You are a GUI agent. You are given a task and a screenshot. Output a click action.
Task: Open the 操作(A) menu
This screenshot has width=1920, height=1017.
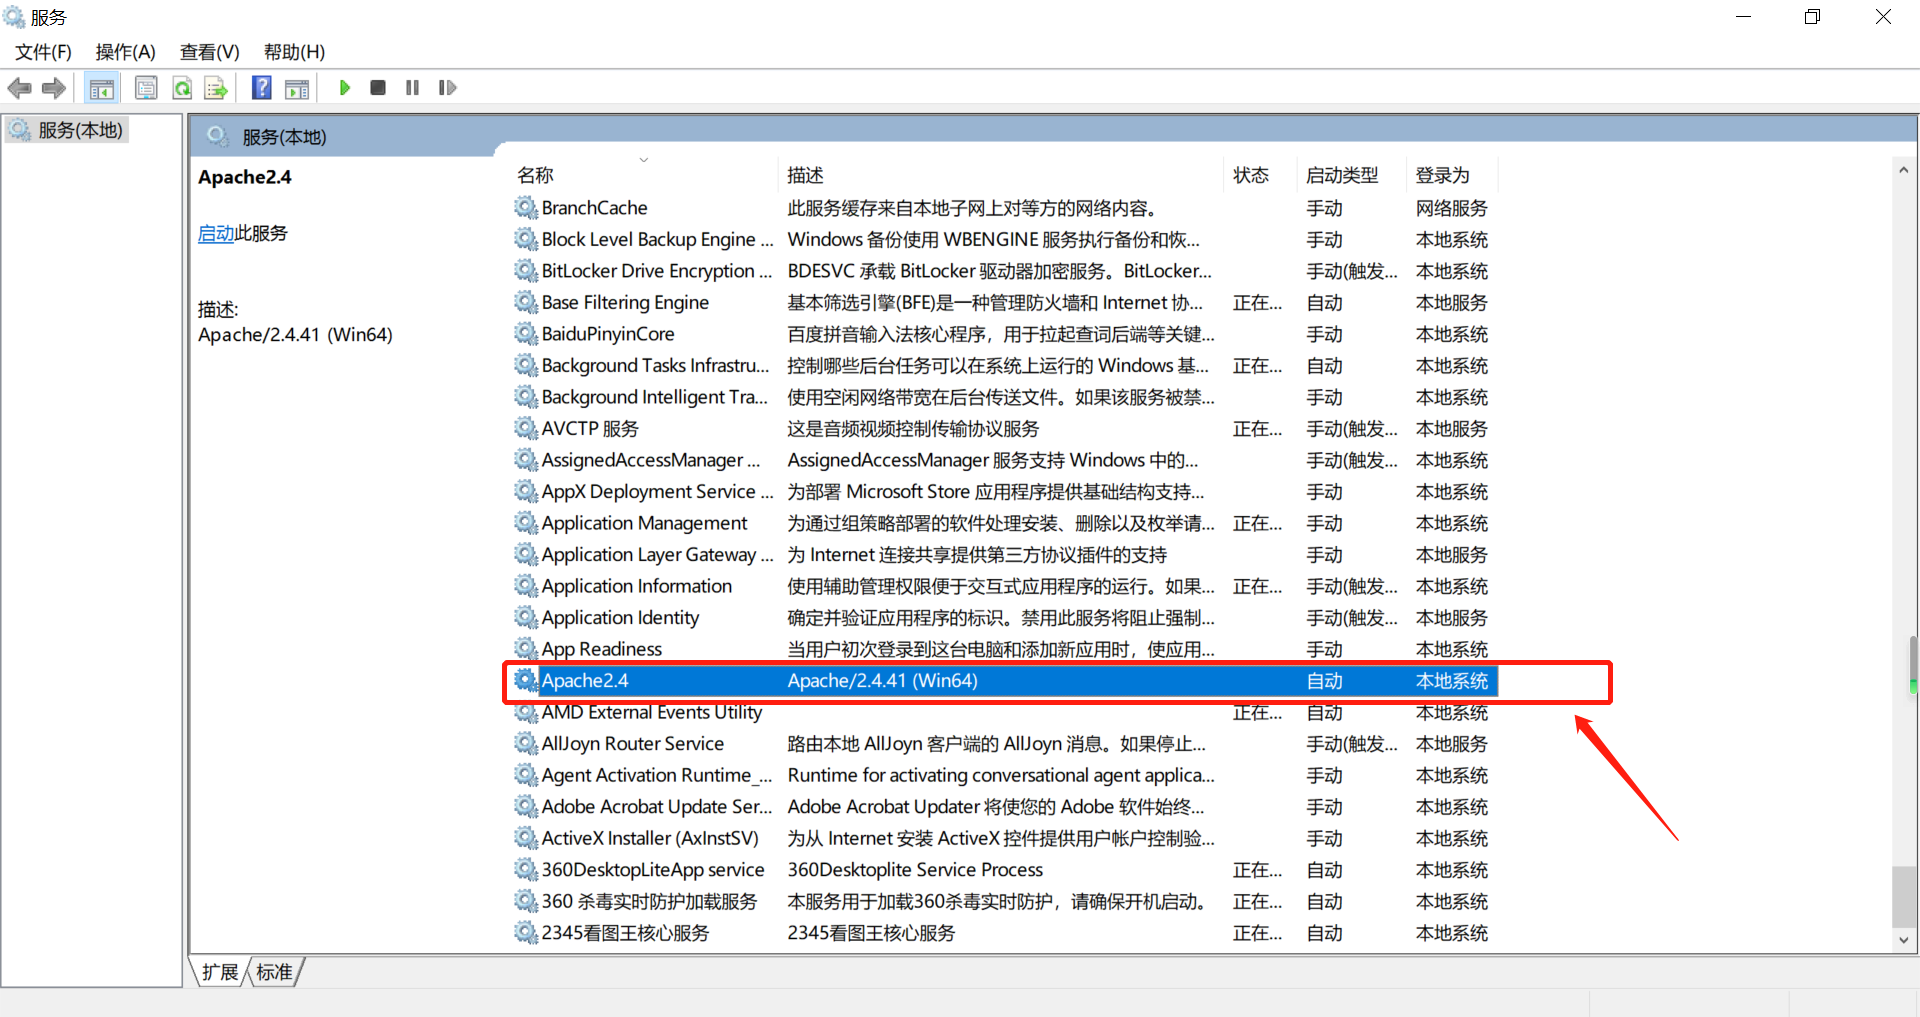pos(126,52)
